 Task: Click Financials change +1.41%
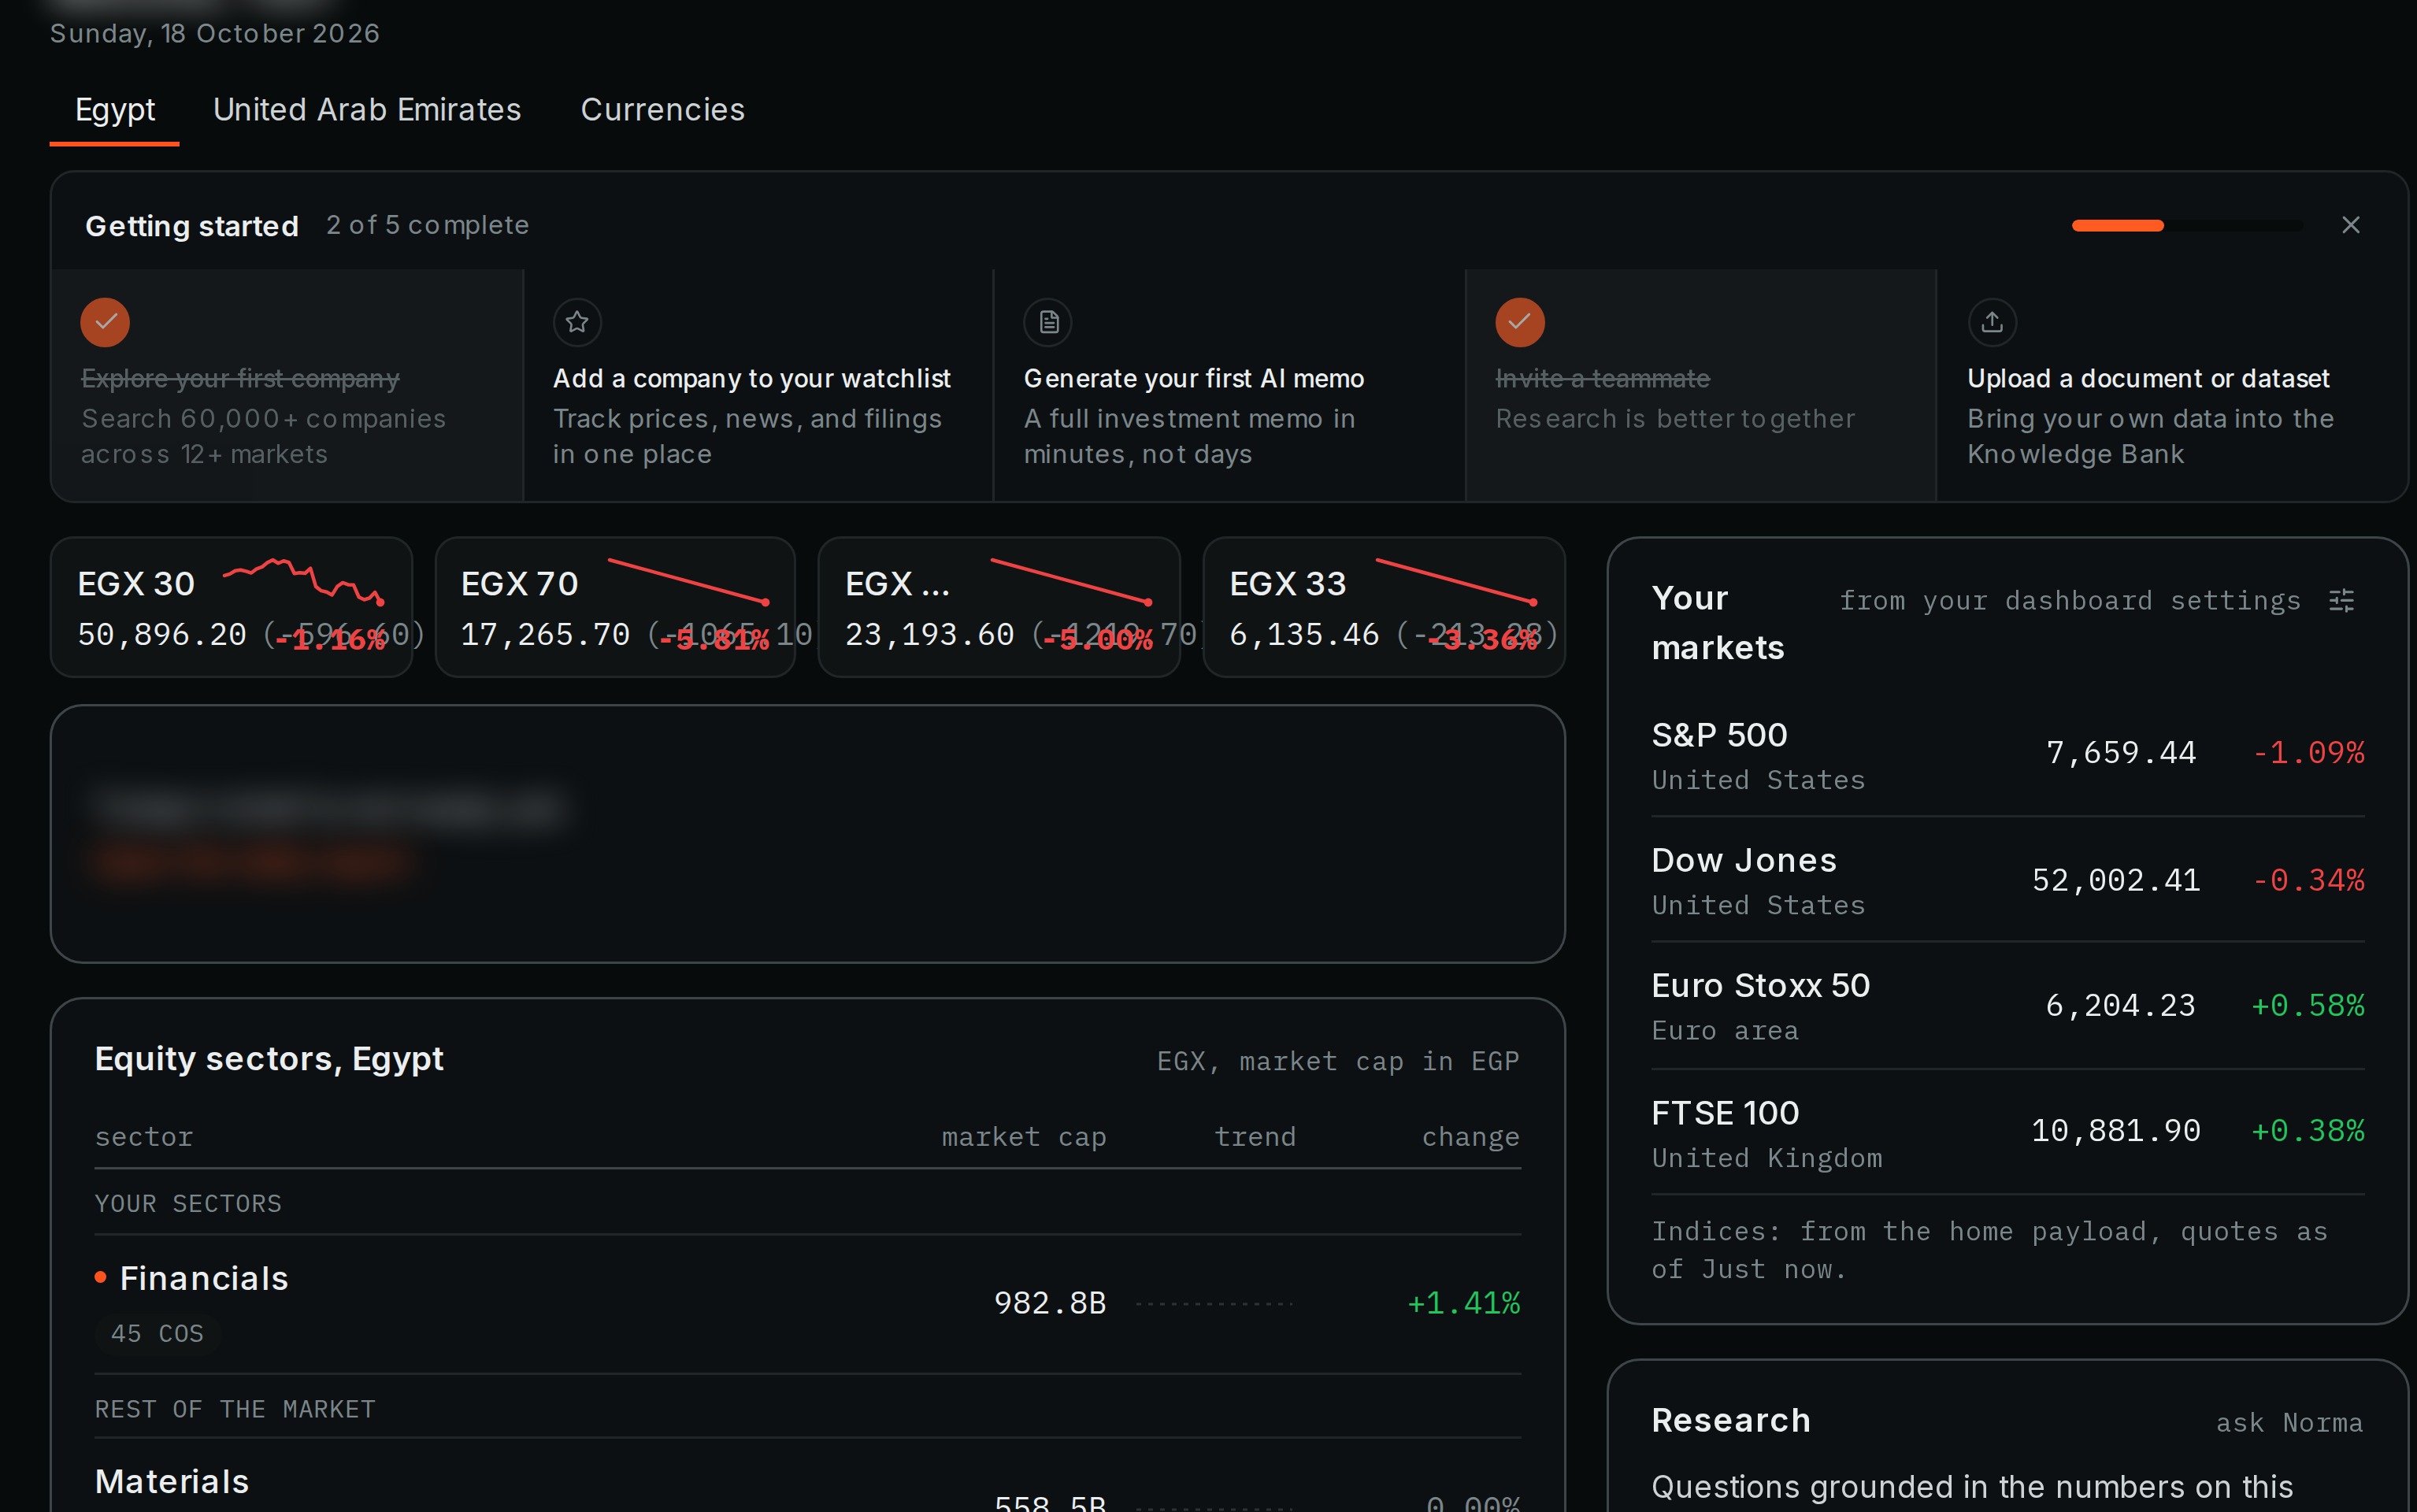point(1463,1303)
